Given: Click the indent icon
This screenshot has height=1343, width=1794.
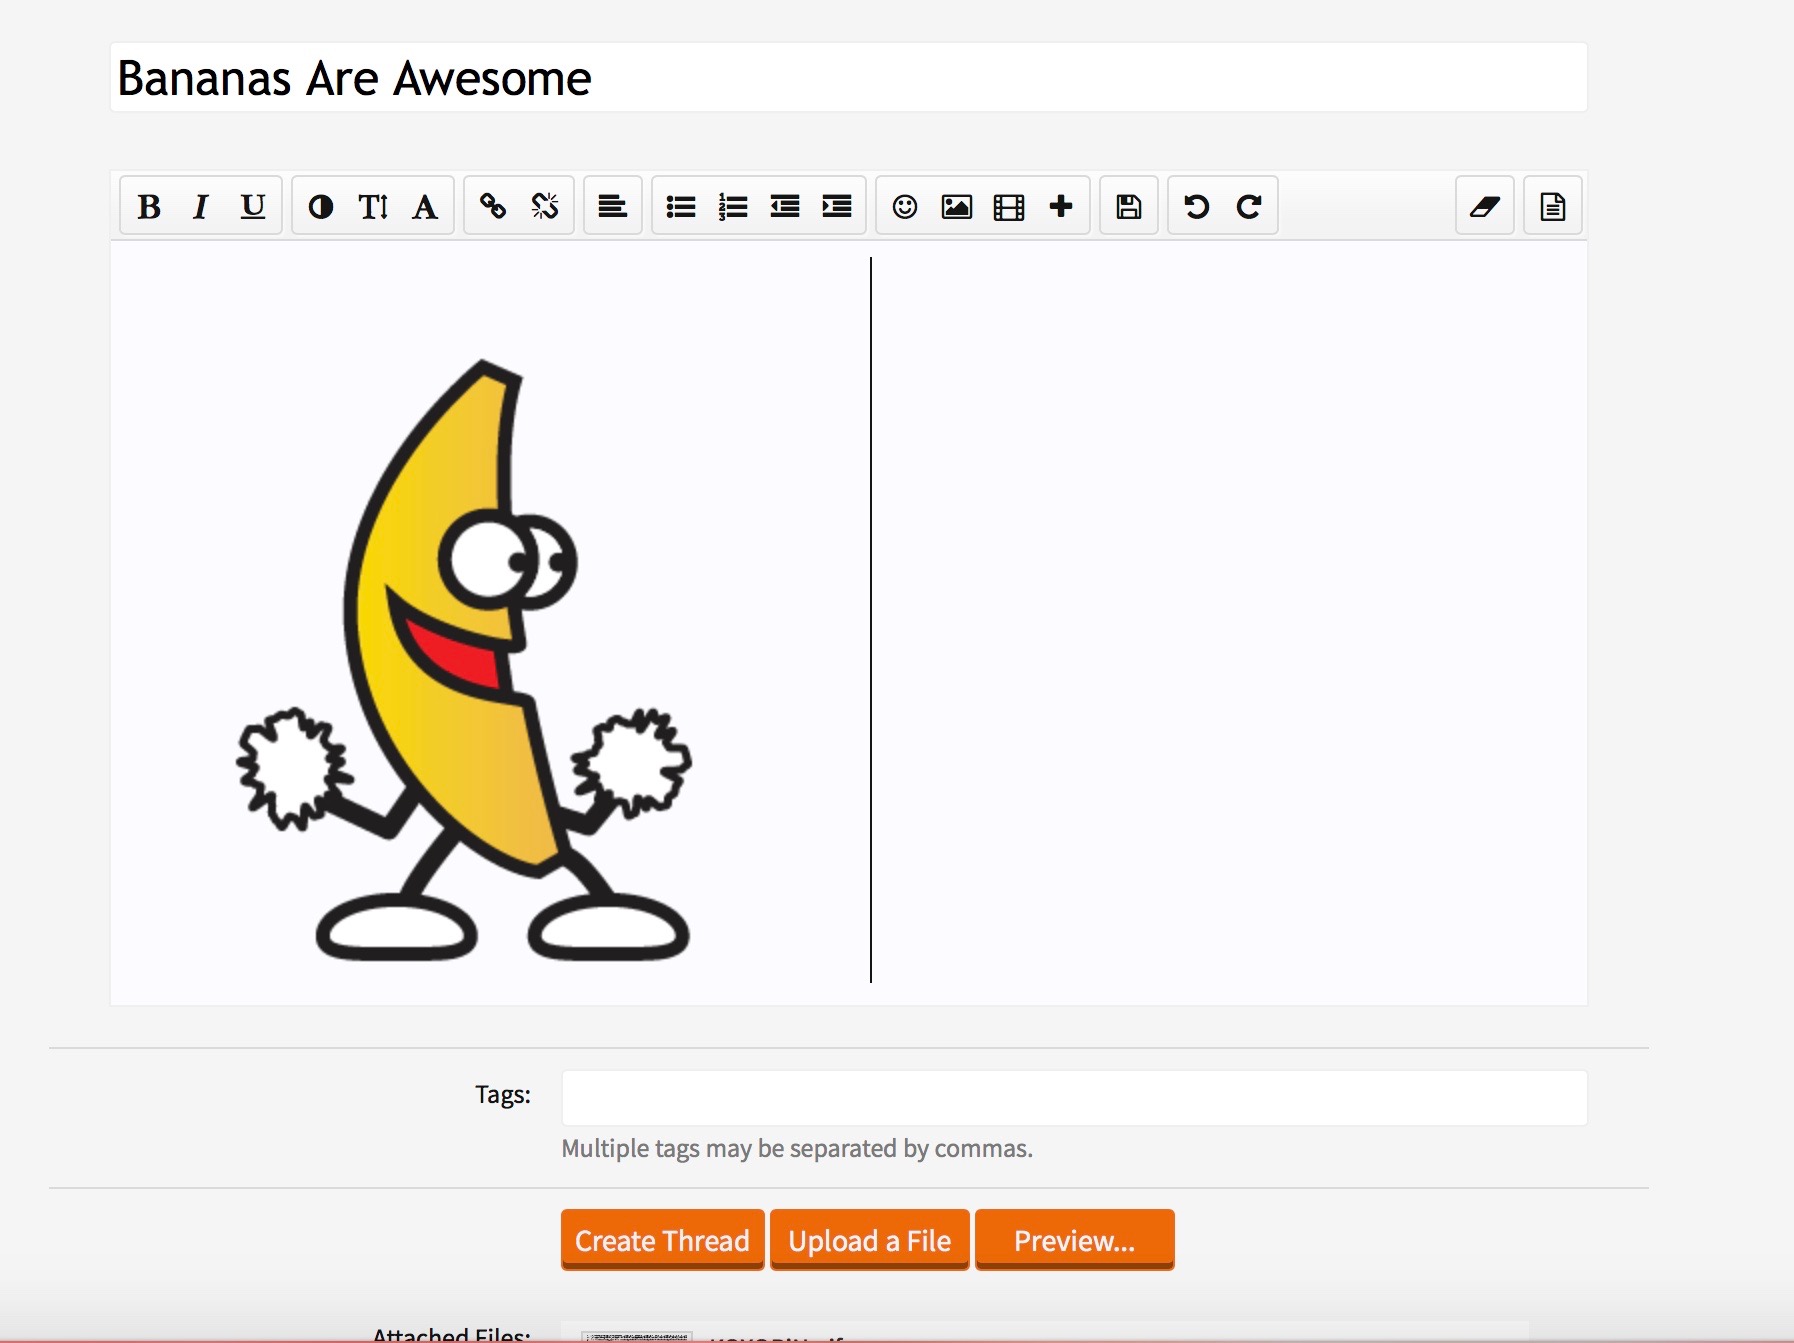Looking at the screenshot, I should point(837,206).
